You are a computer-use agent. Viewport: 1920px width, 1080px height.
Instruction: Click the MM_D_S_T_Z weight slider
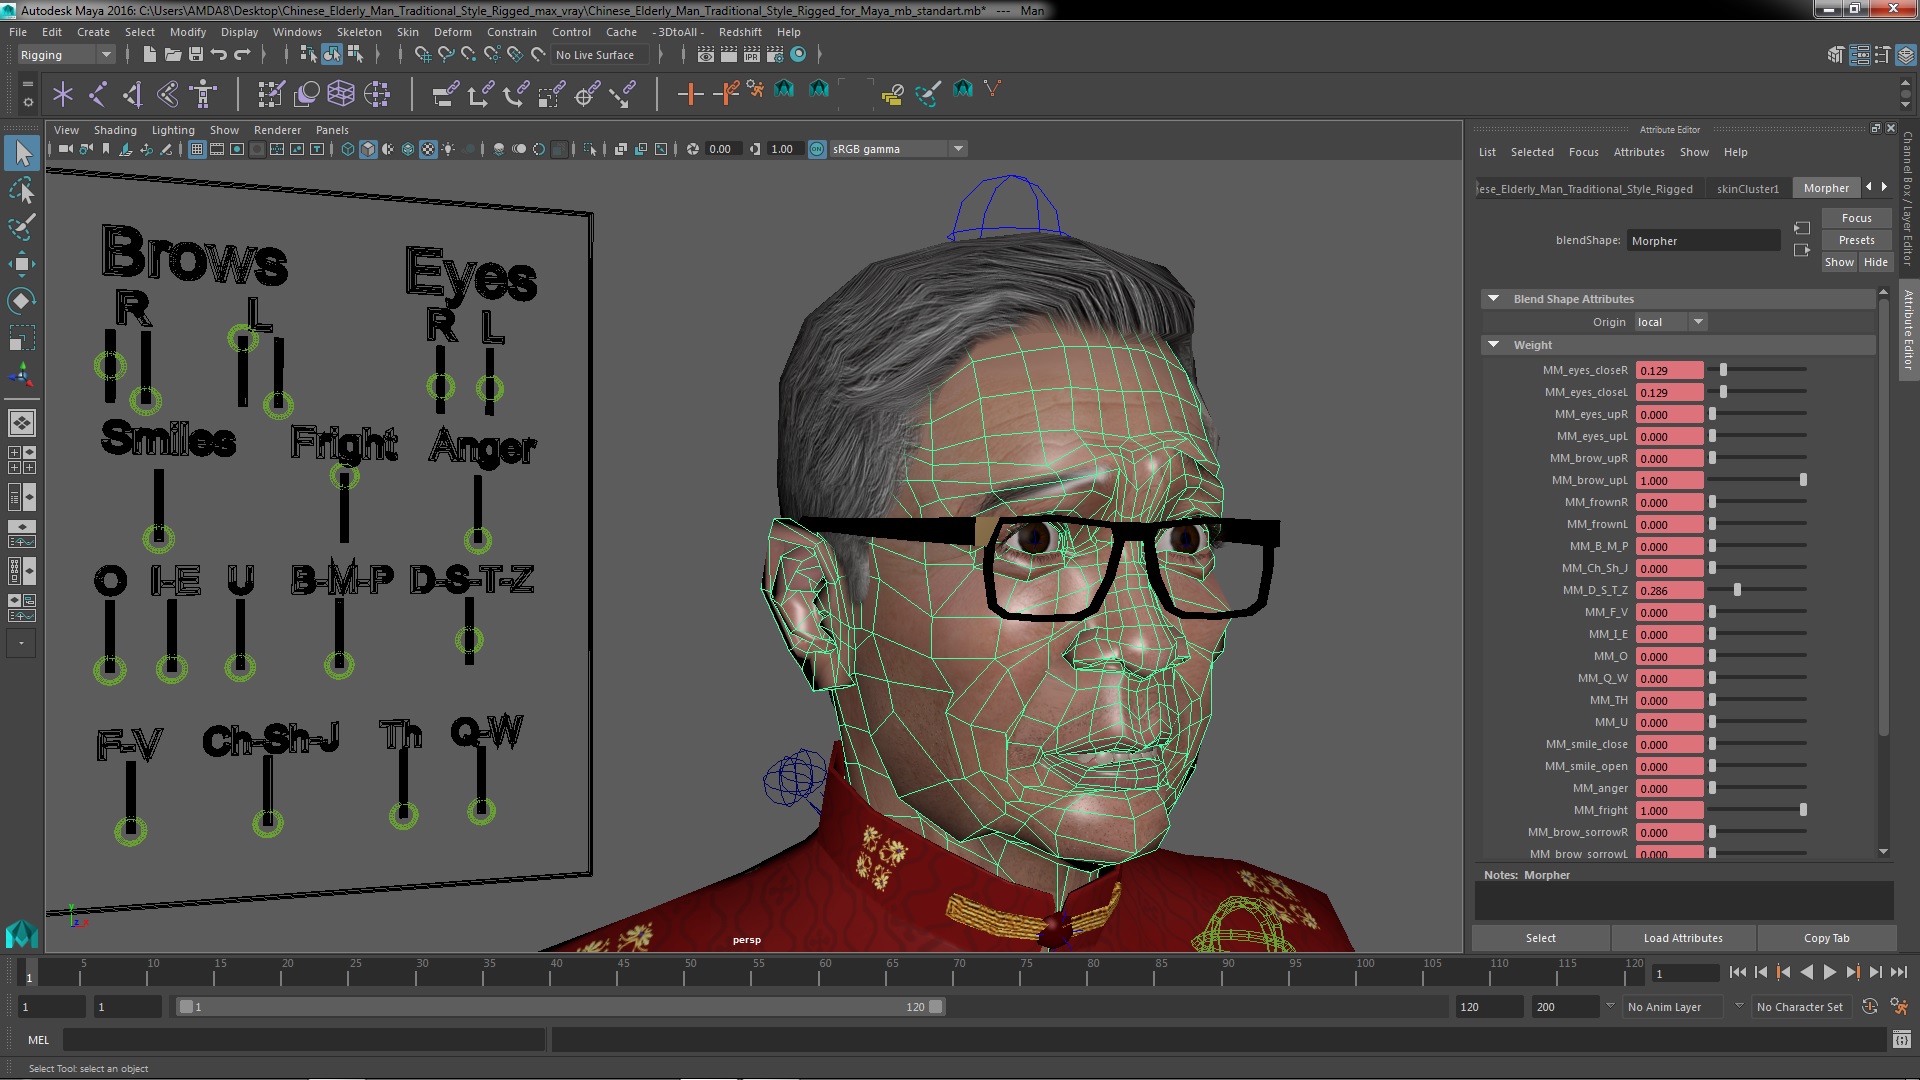1758,590
